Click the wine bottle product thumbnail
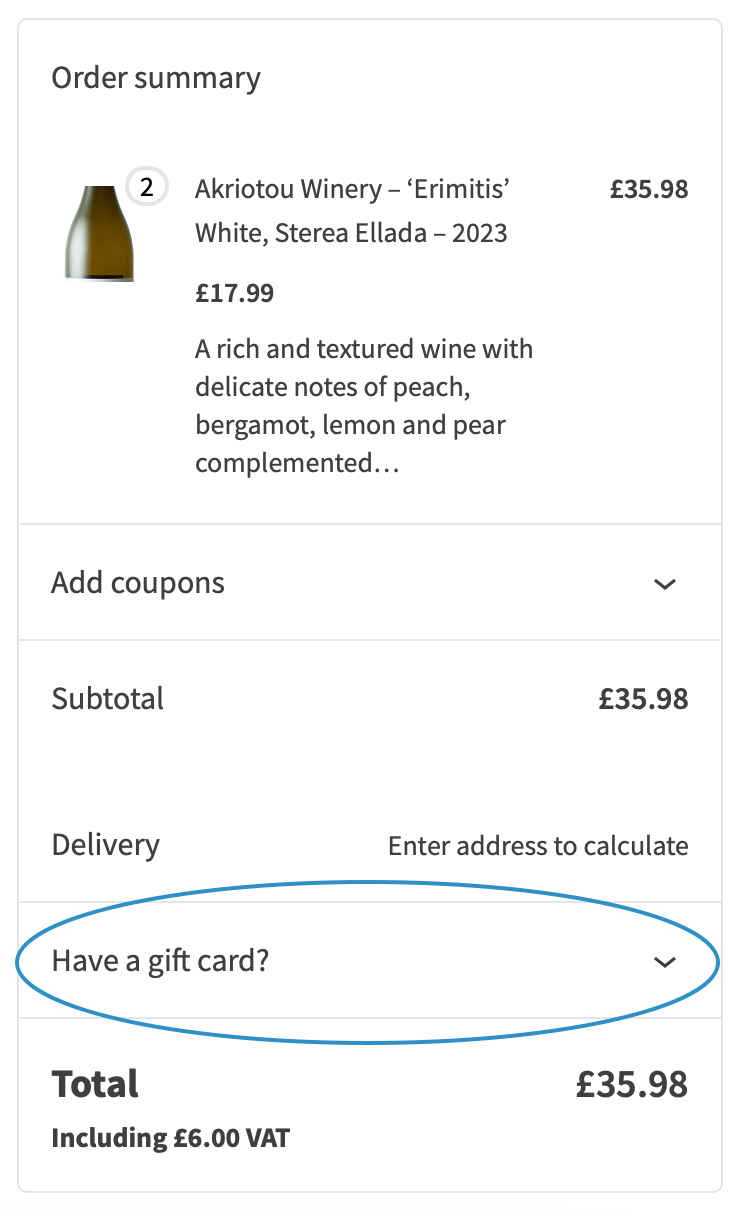Image resolution: width=742 pixels, height=1216 pixels. (99, 233)
